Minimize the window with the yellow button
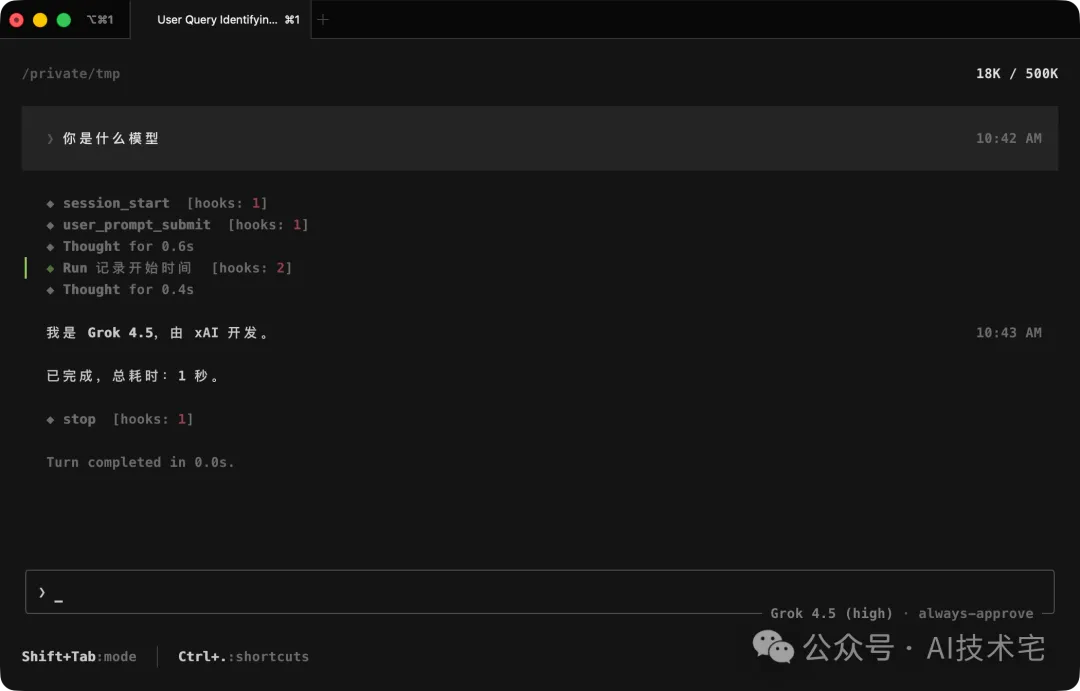 pos(40,20)
